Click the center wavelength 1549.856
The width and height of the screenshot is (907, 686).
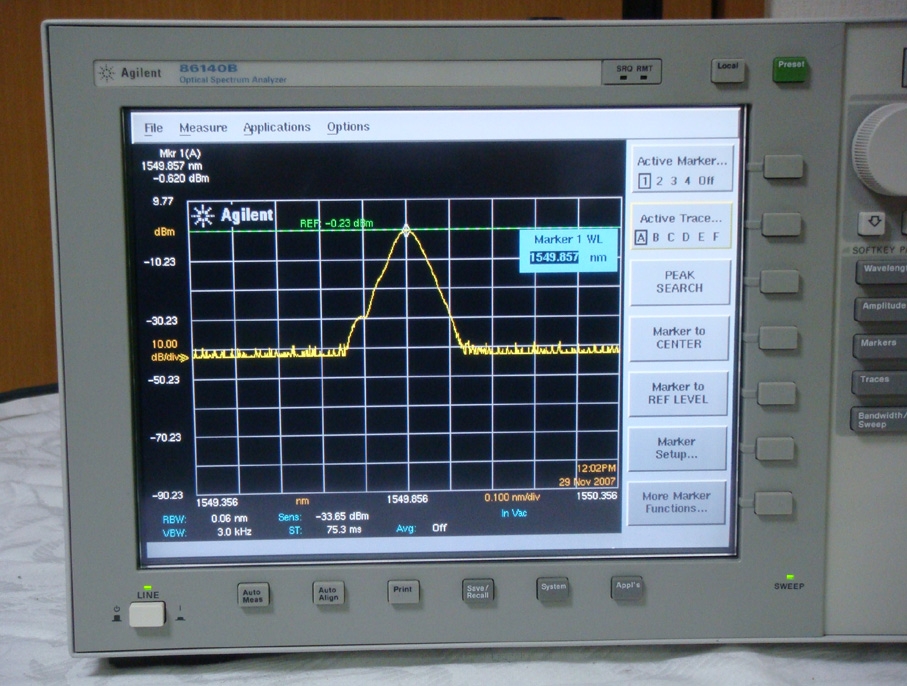pos(407,499)
